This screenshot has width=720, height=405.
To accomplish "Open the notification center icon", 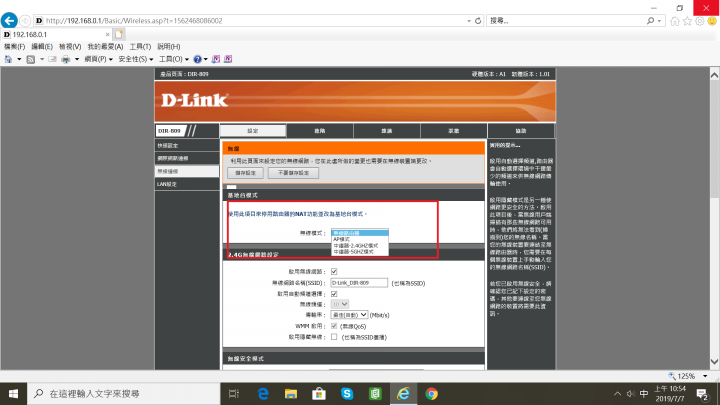I will [702, 394].
